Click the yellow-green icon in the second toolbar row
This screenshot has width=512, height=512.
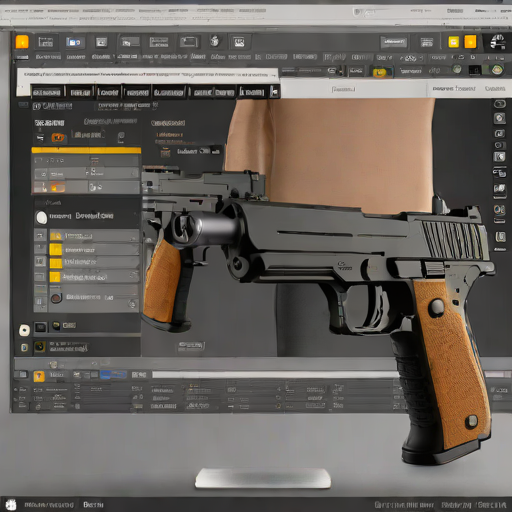coord(380,72)
